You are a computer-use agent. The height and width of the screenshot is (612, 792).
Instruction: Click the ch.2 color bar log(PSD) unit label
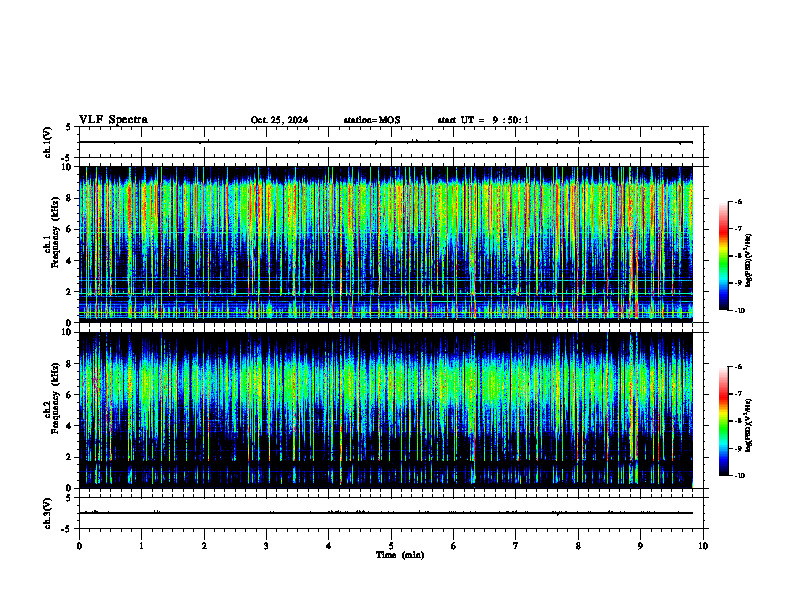[x=749, y=425]
